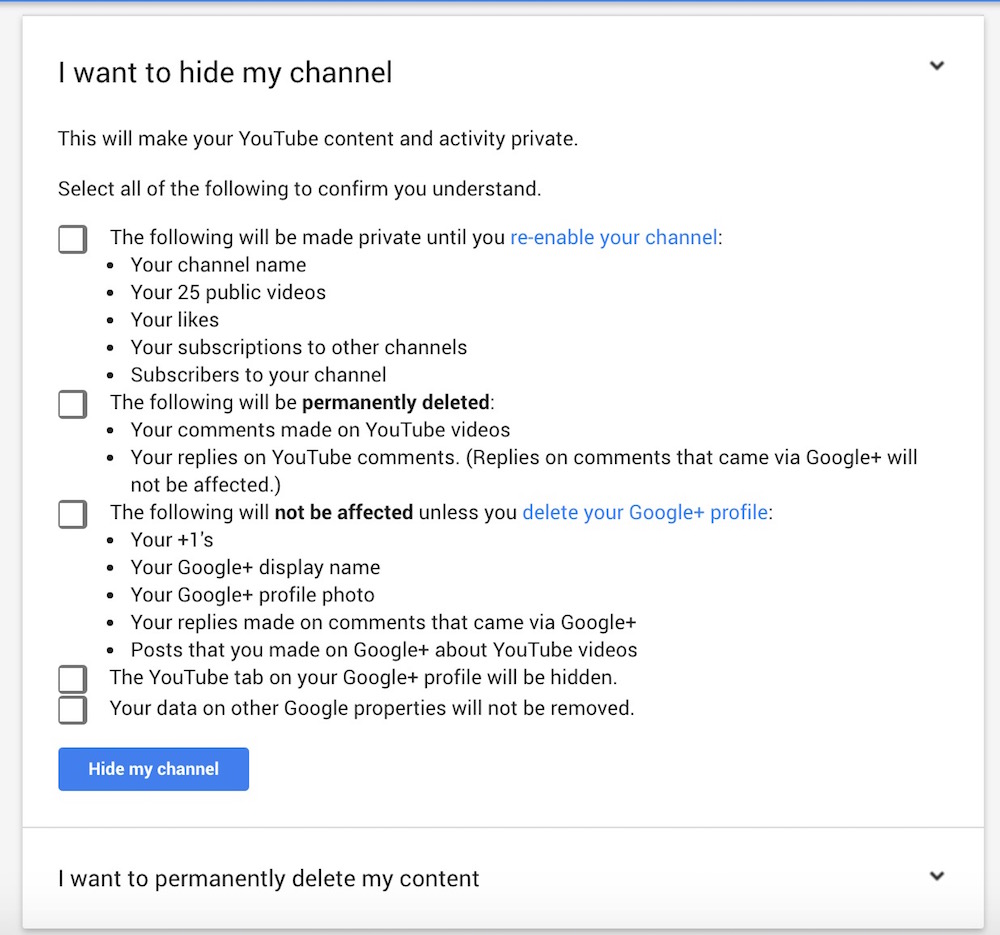Viewport: 1000px width, 935px height.
Task: Click the bold 'not be affected' text
Action: [344, 513]
